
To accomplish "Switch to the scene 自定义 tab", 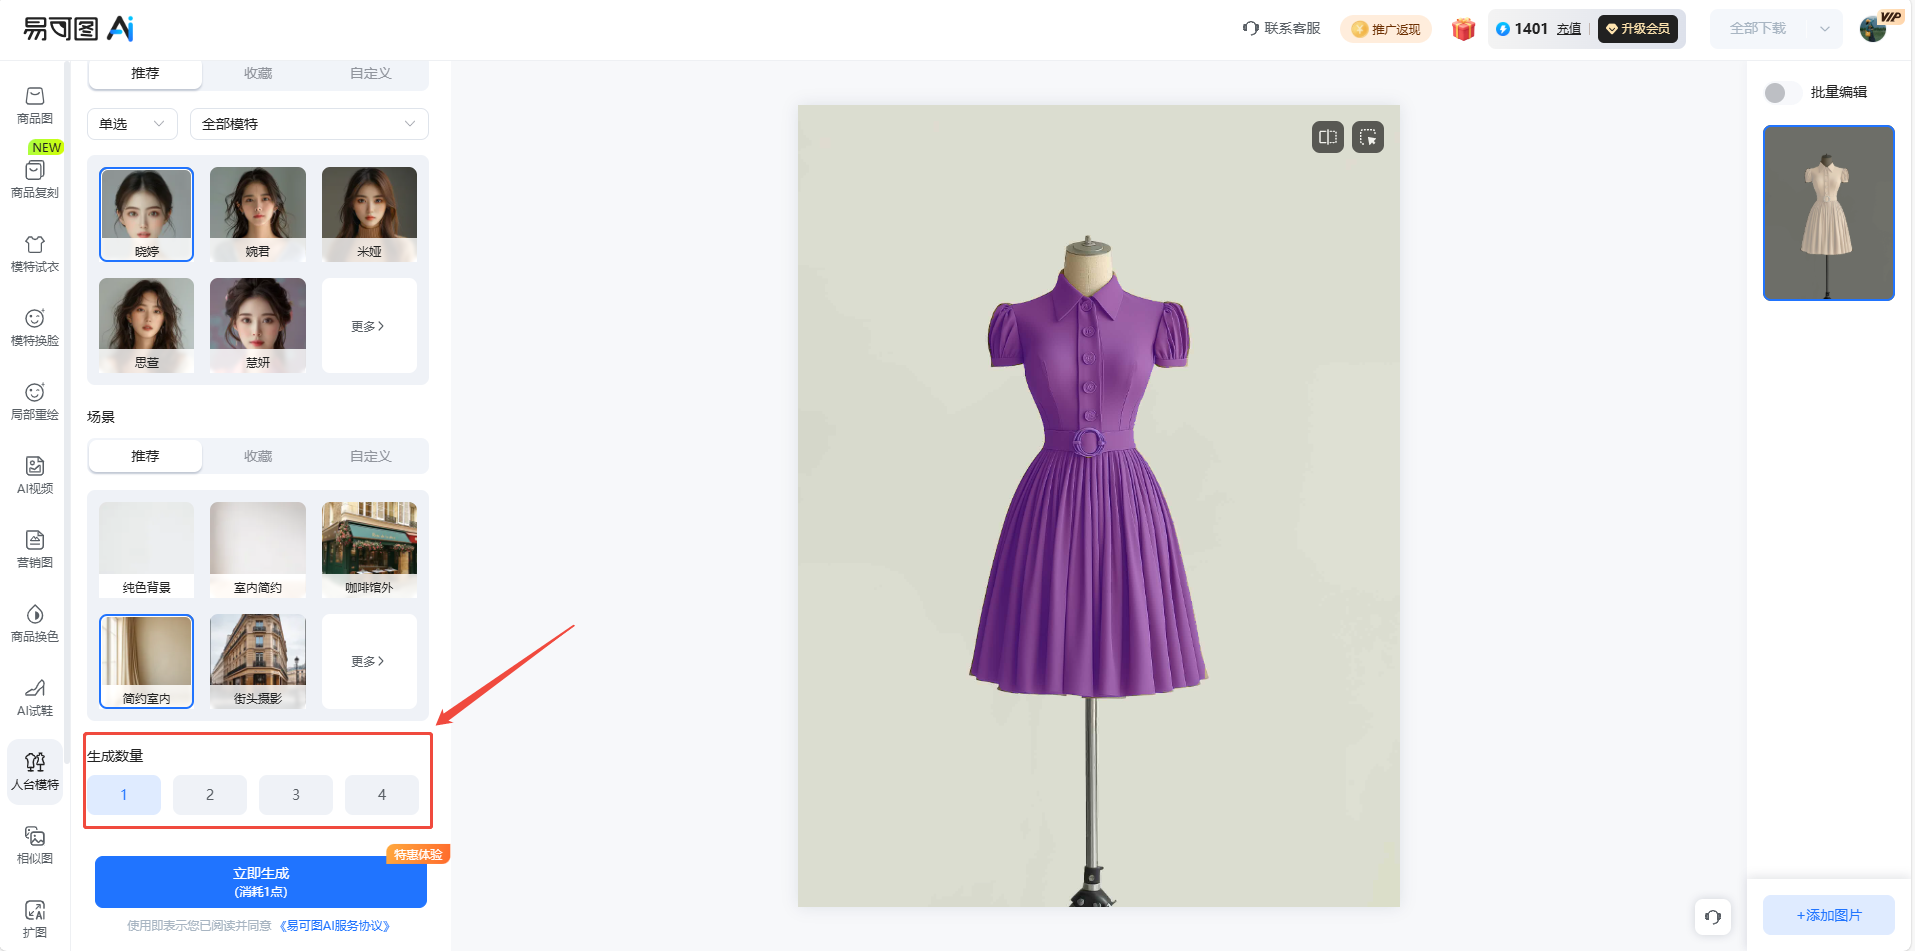I will point(371,456).
